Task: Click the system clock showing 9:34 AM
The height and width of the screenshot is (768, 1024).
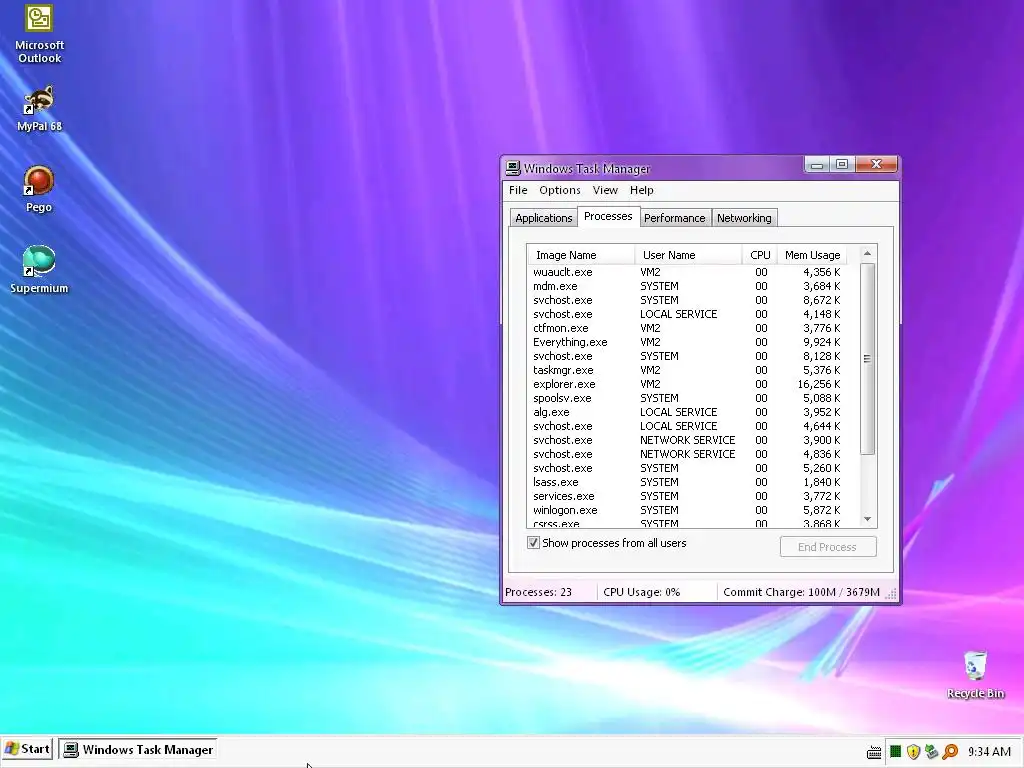Action: click(989, 752)
